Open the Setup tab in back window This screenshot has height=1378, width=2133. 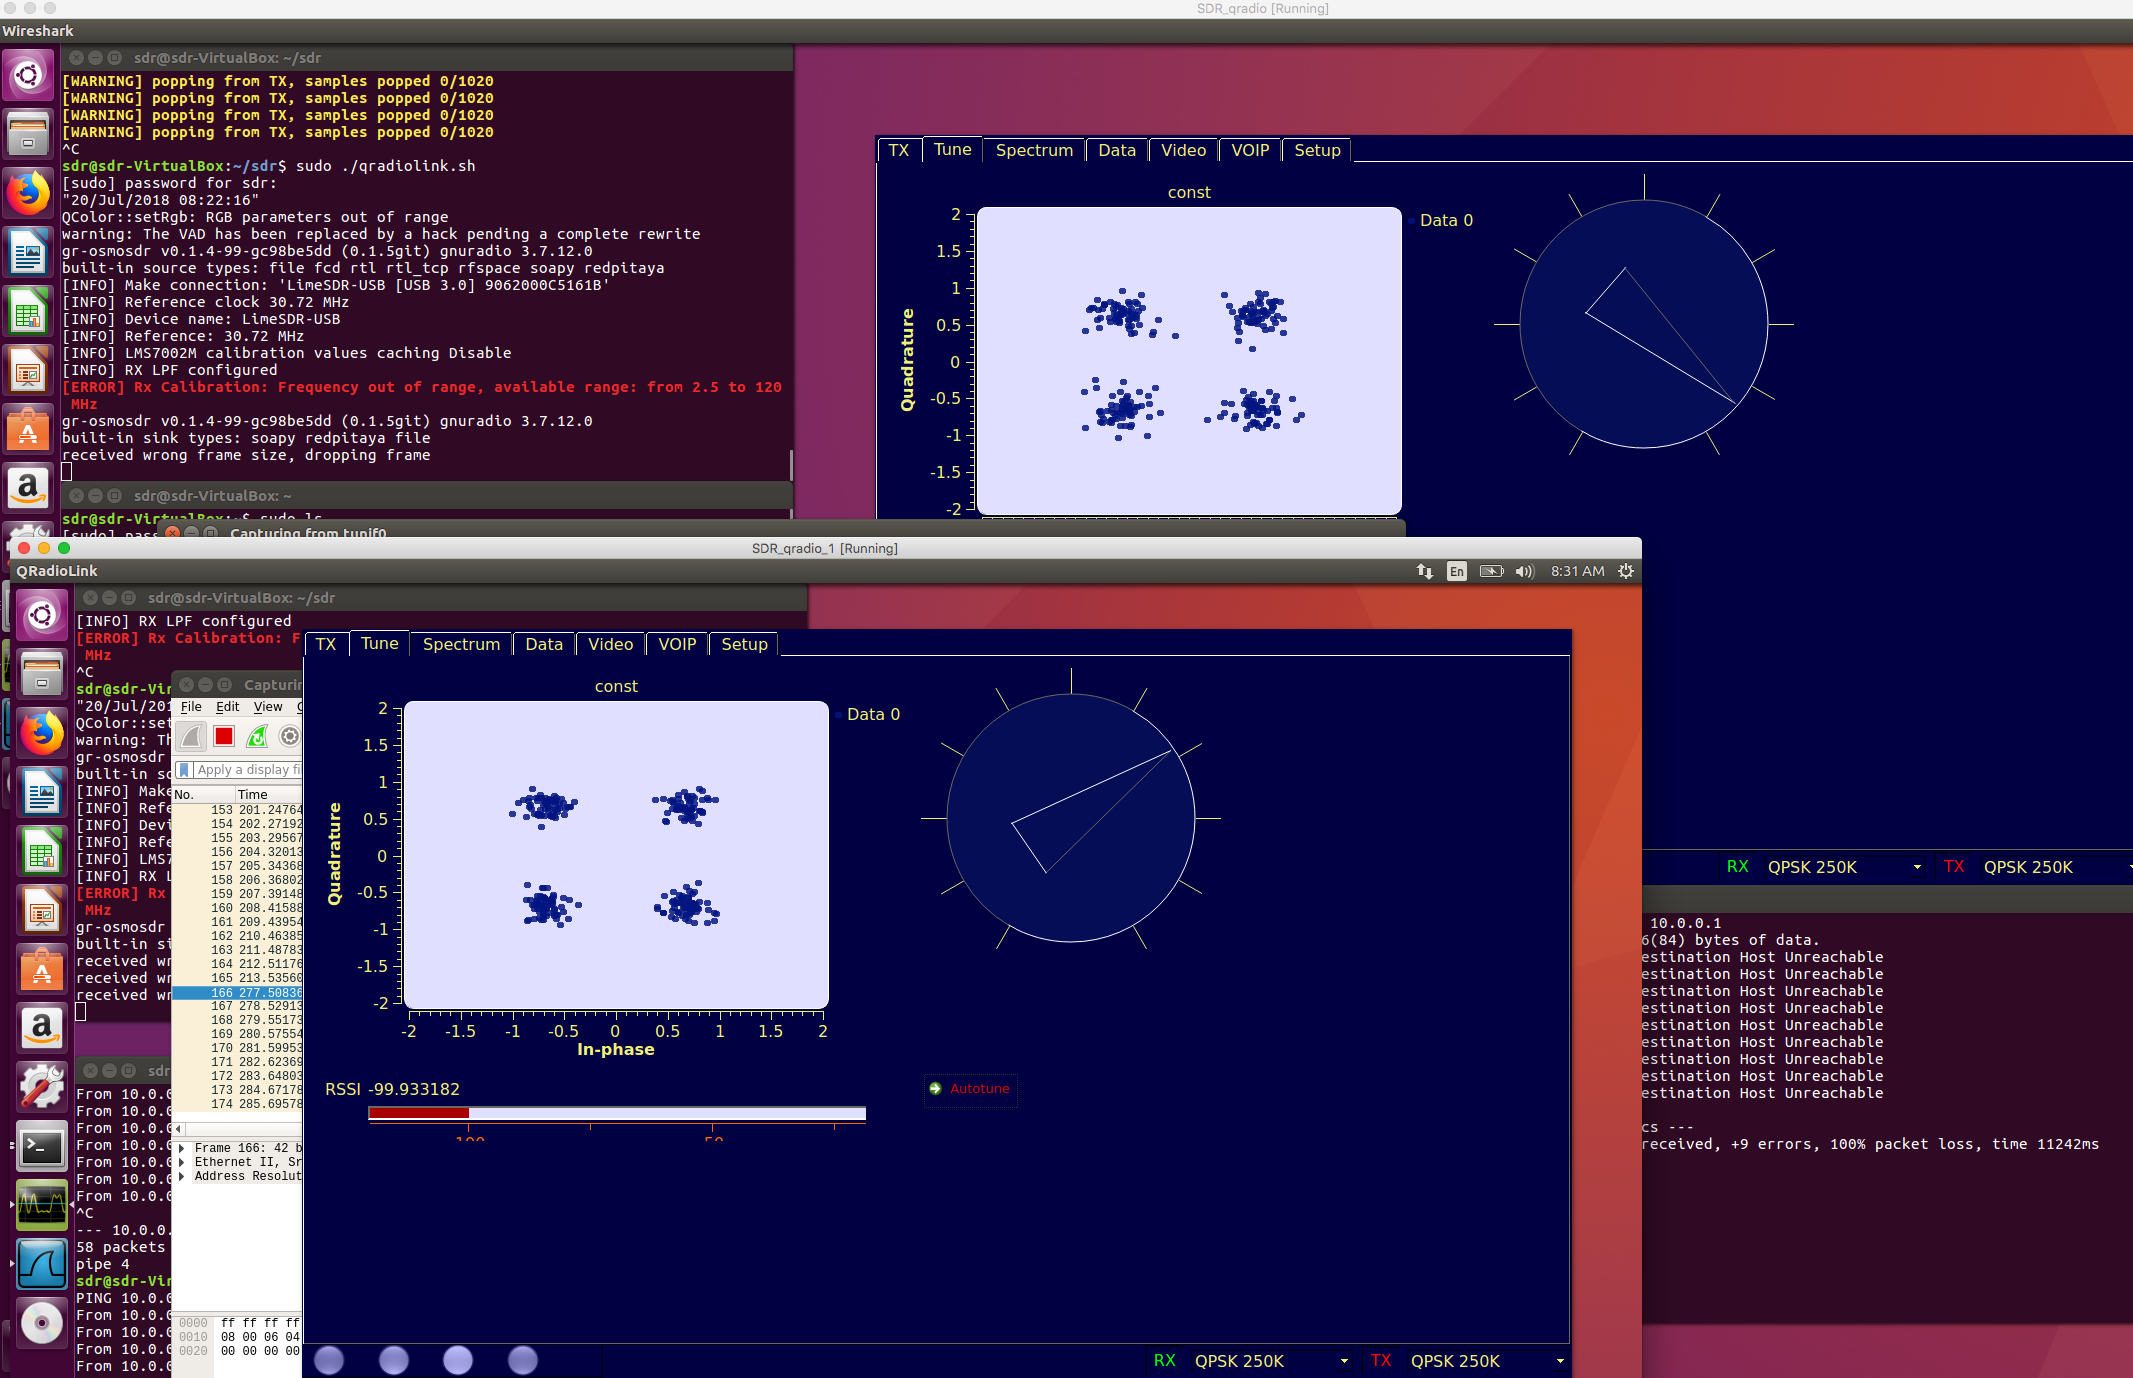pos(1316,150)
